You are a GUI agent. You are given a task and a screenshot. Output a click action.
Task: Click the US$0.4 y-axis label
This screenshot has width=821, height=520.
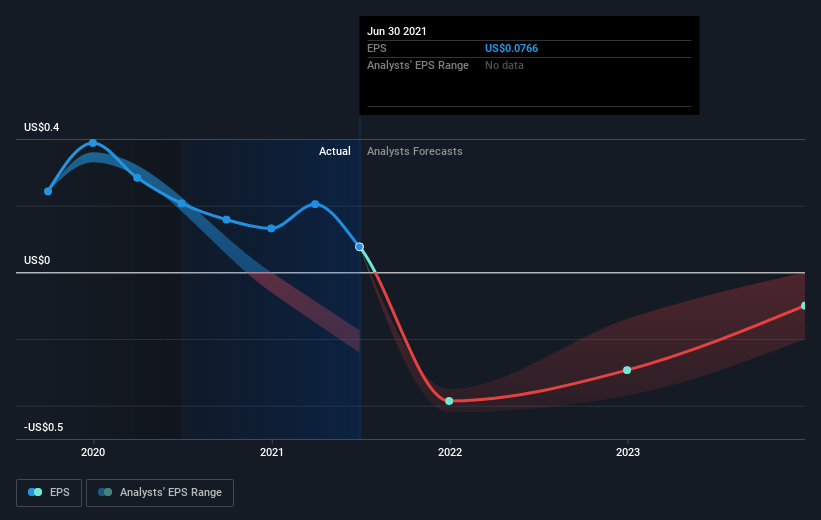pyautogui.click(x=41, y=127)
